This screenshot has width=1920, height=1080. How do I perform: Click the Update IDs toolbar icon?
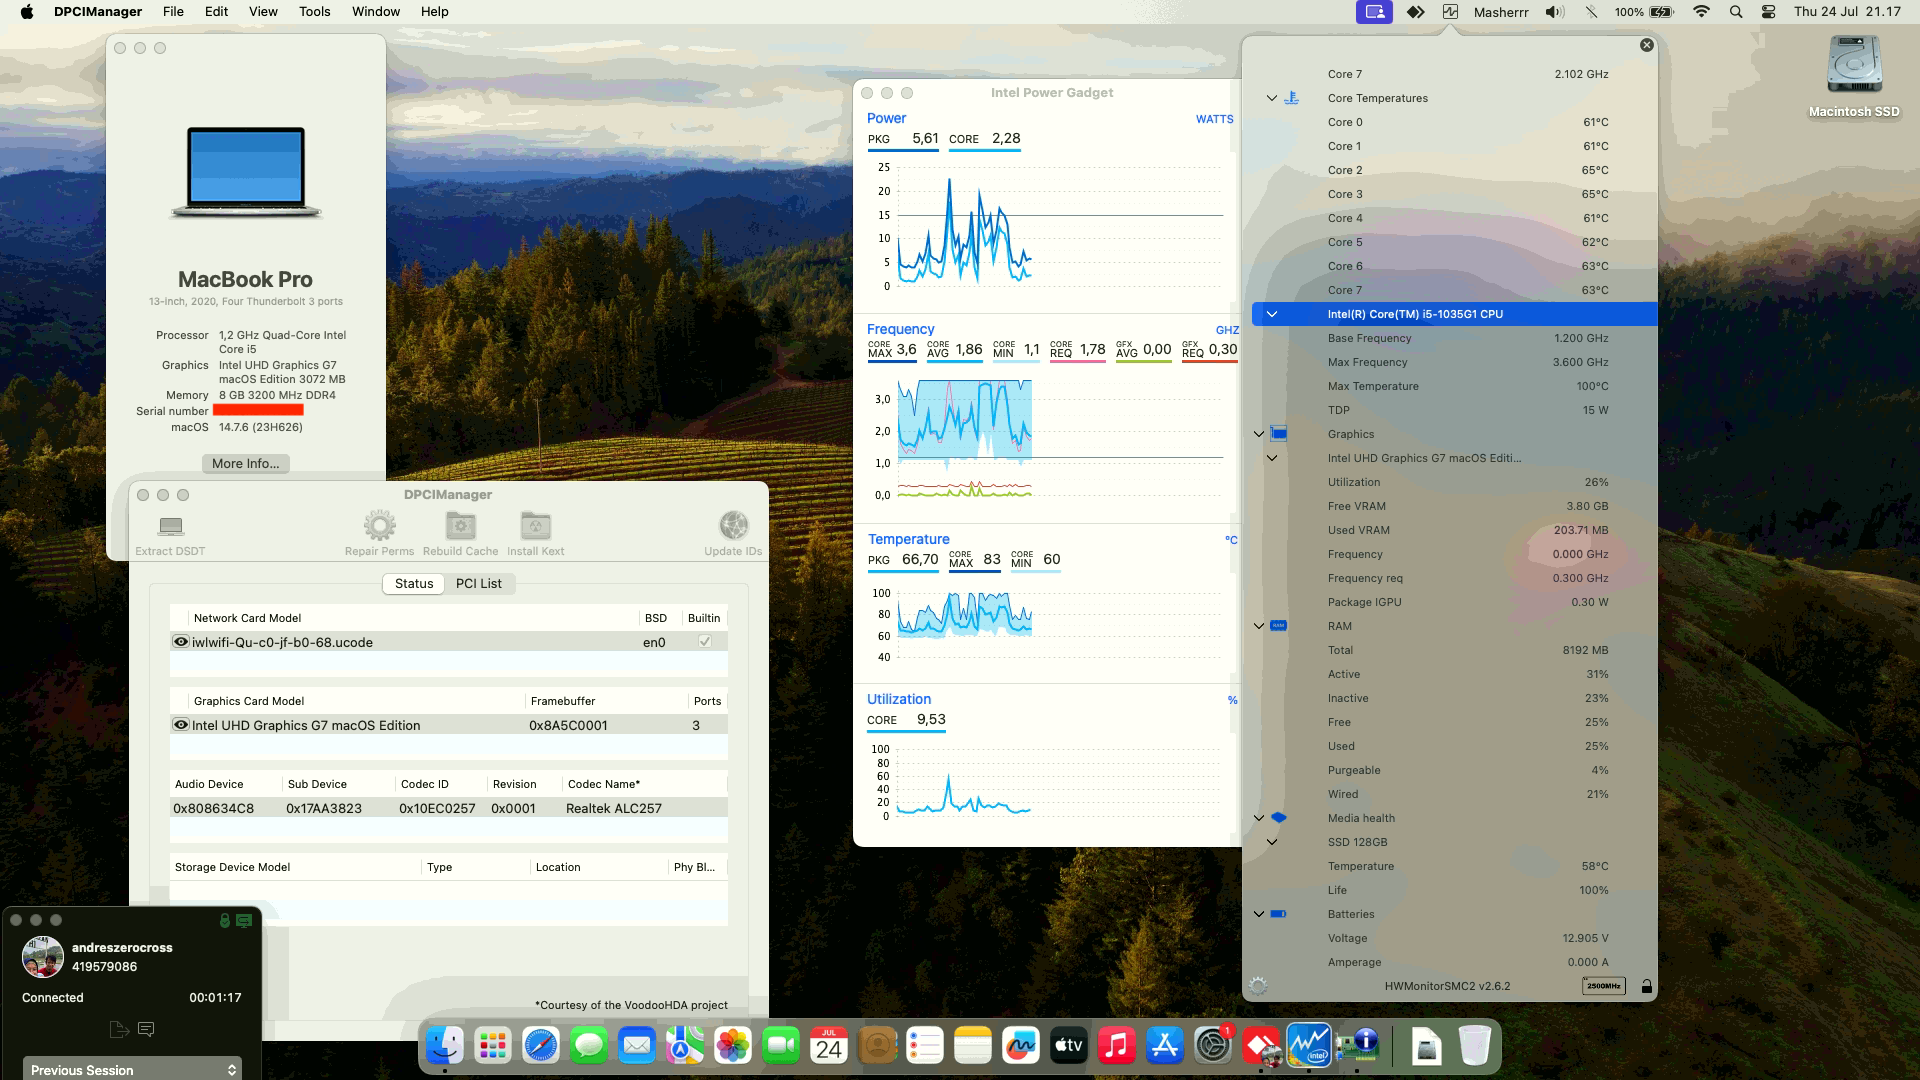[734, 527]
